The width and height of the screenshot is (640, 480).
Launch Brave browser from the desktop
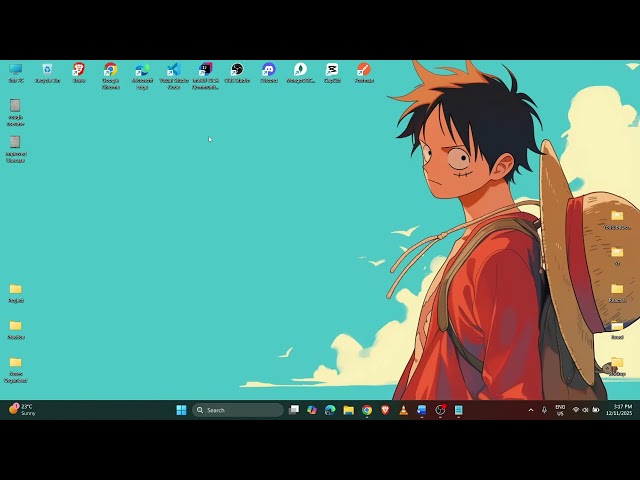pos(79,70)
